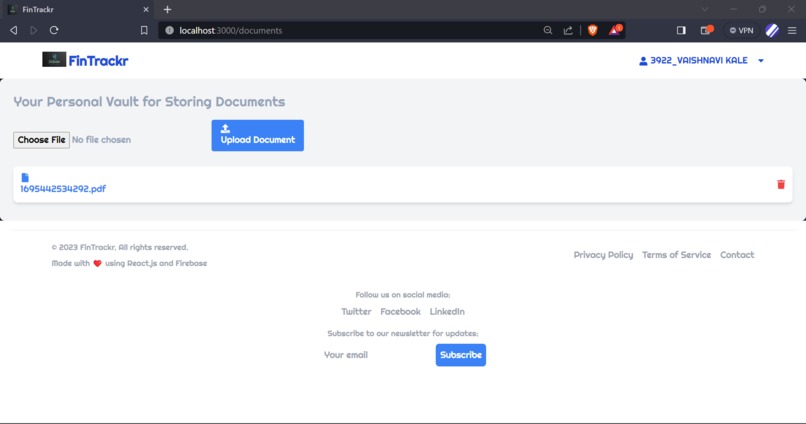
Task: Click the Brave Rewards triangle icon
Action: coord(615,30)
